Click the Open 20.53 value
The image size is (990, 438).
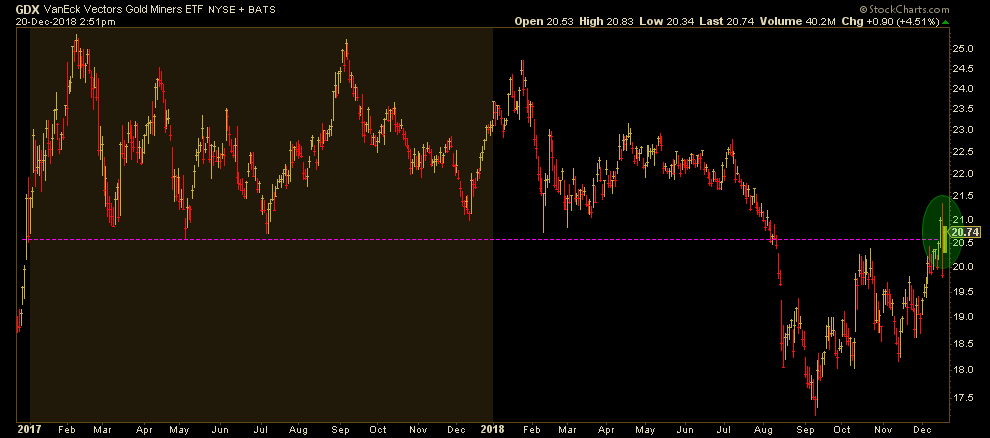[x=539, y=21]
